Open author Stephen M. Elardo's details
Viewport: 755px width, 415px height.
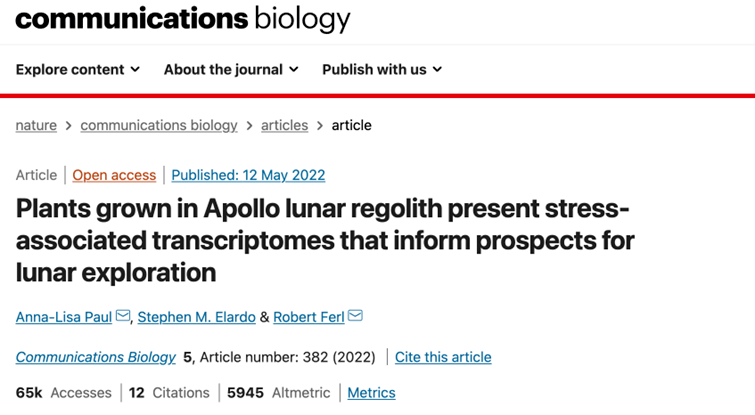[x=196, y=317]
